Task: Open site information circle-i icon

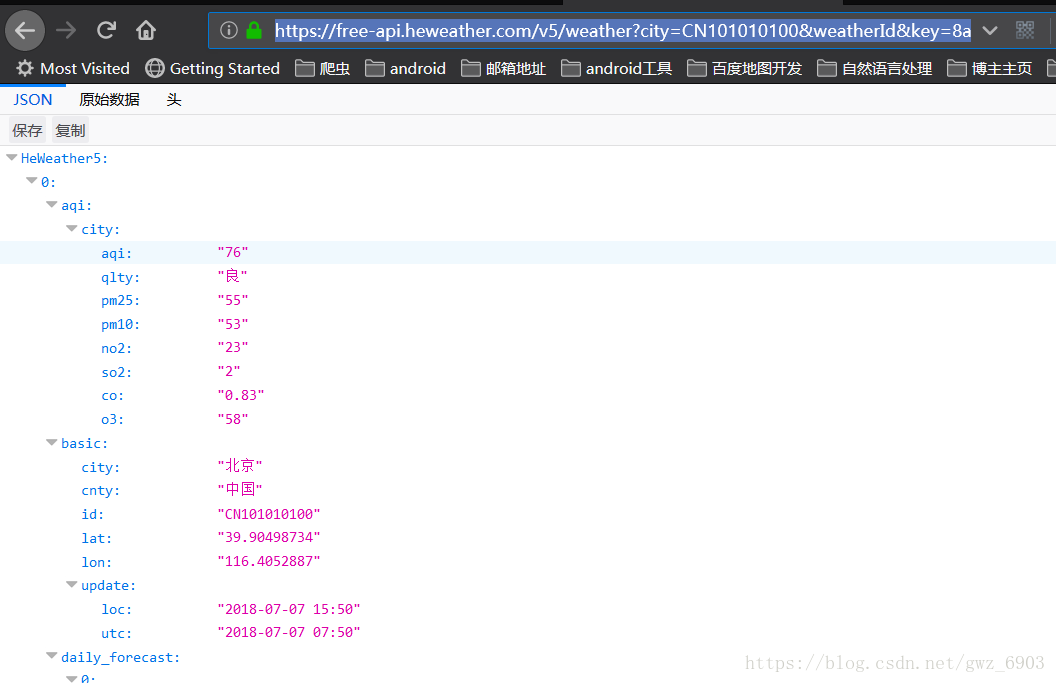Action: point(229,30)
